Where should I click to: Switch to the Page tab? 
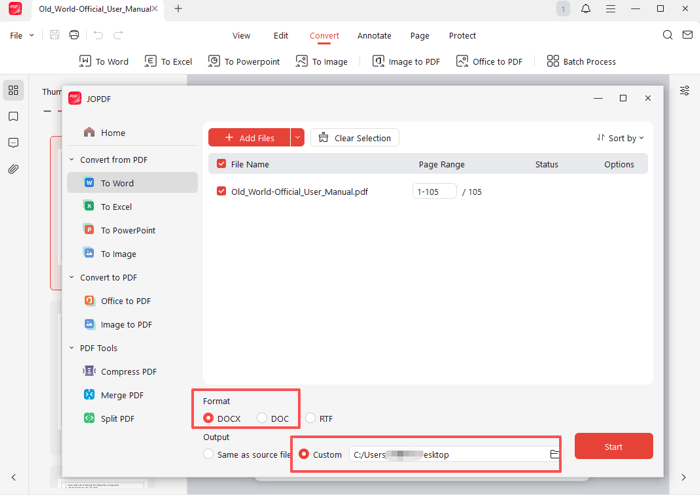[x=420, y=35]
